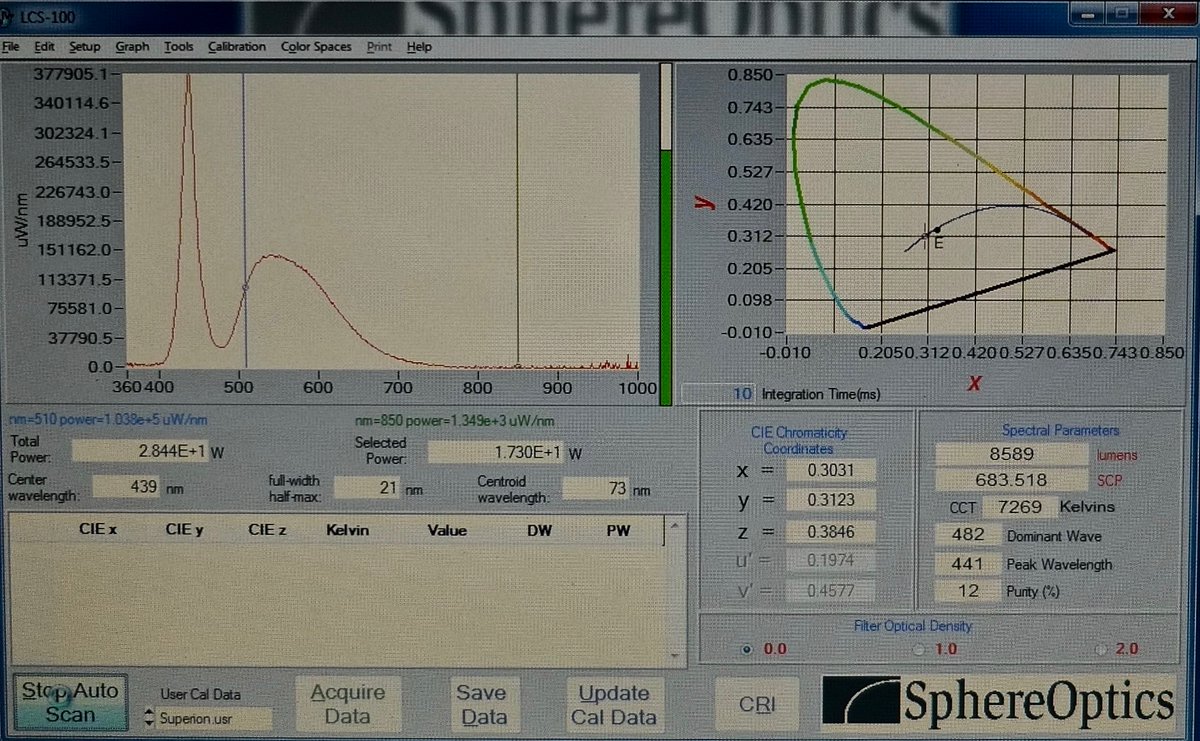Click the green signal level bar
This screenshot has width=1200, height=741.
click(666, 277)
